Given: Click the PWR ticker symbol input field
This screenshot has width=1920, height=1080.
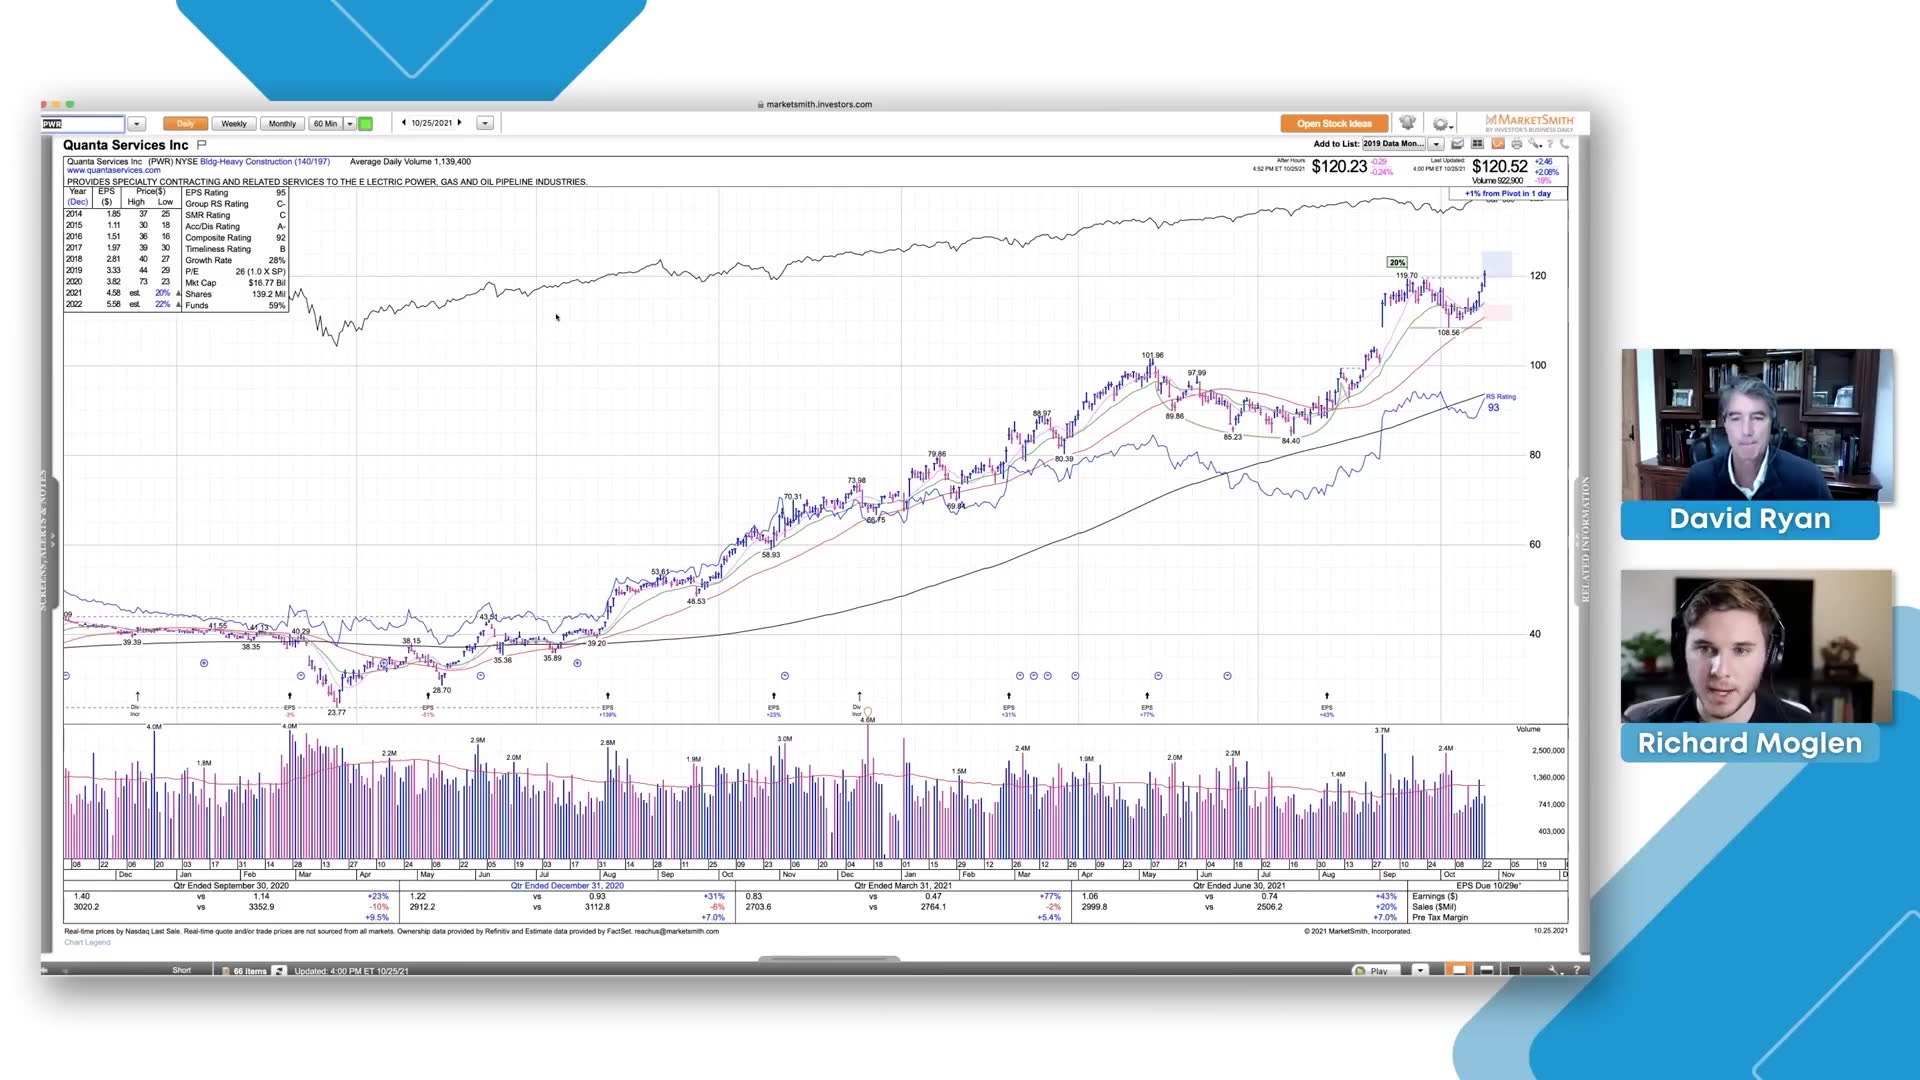Looking at the screenshot, I should [x=83, y=124].
